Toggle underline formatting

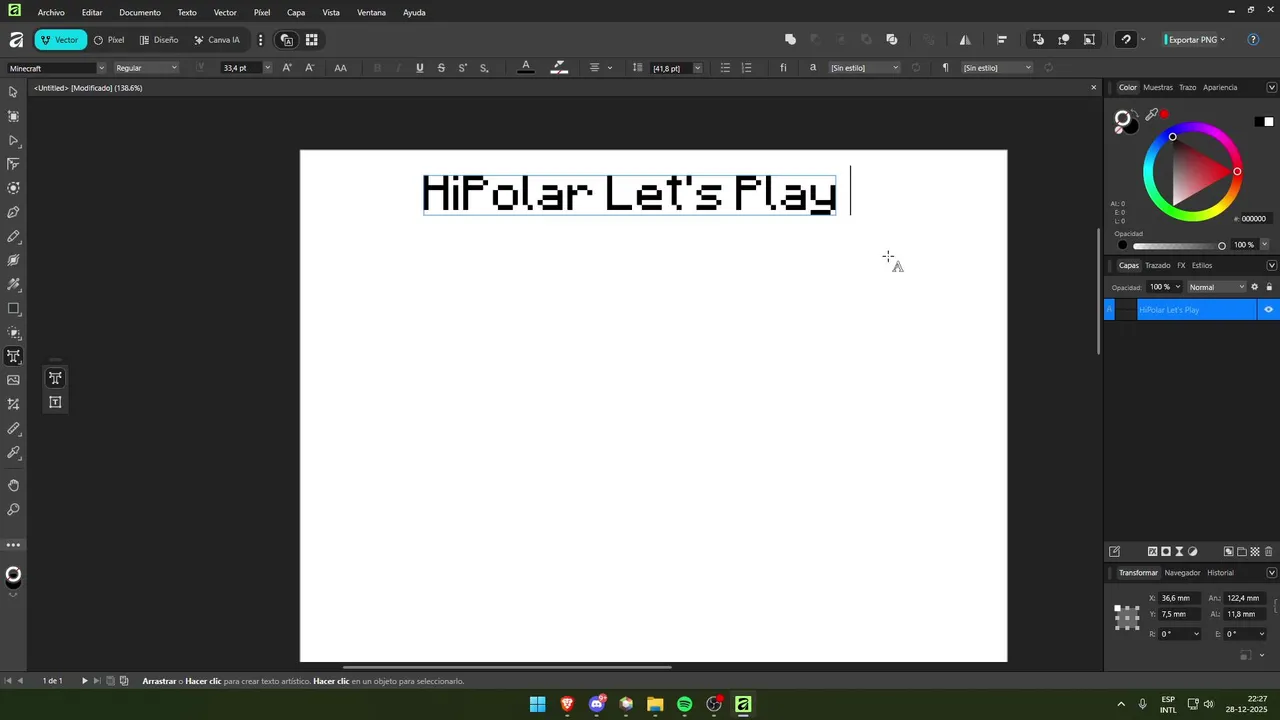[419, 68]
